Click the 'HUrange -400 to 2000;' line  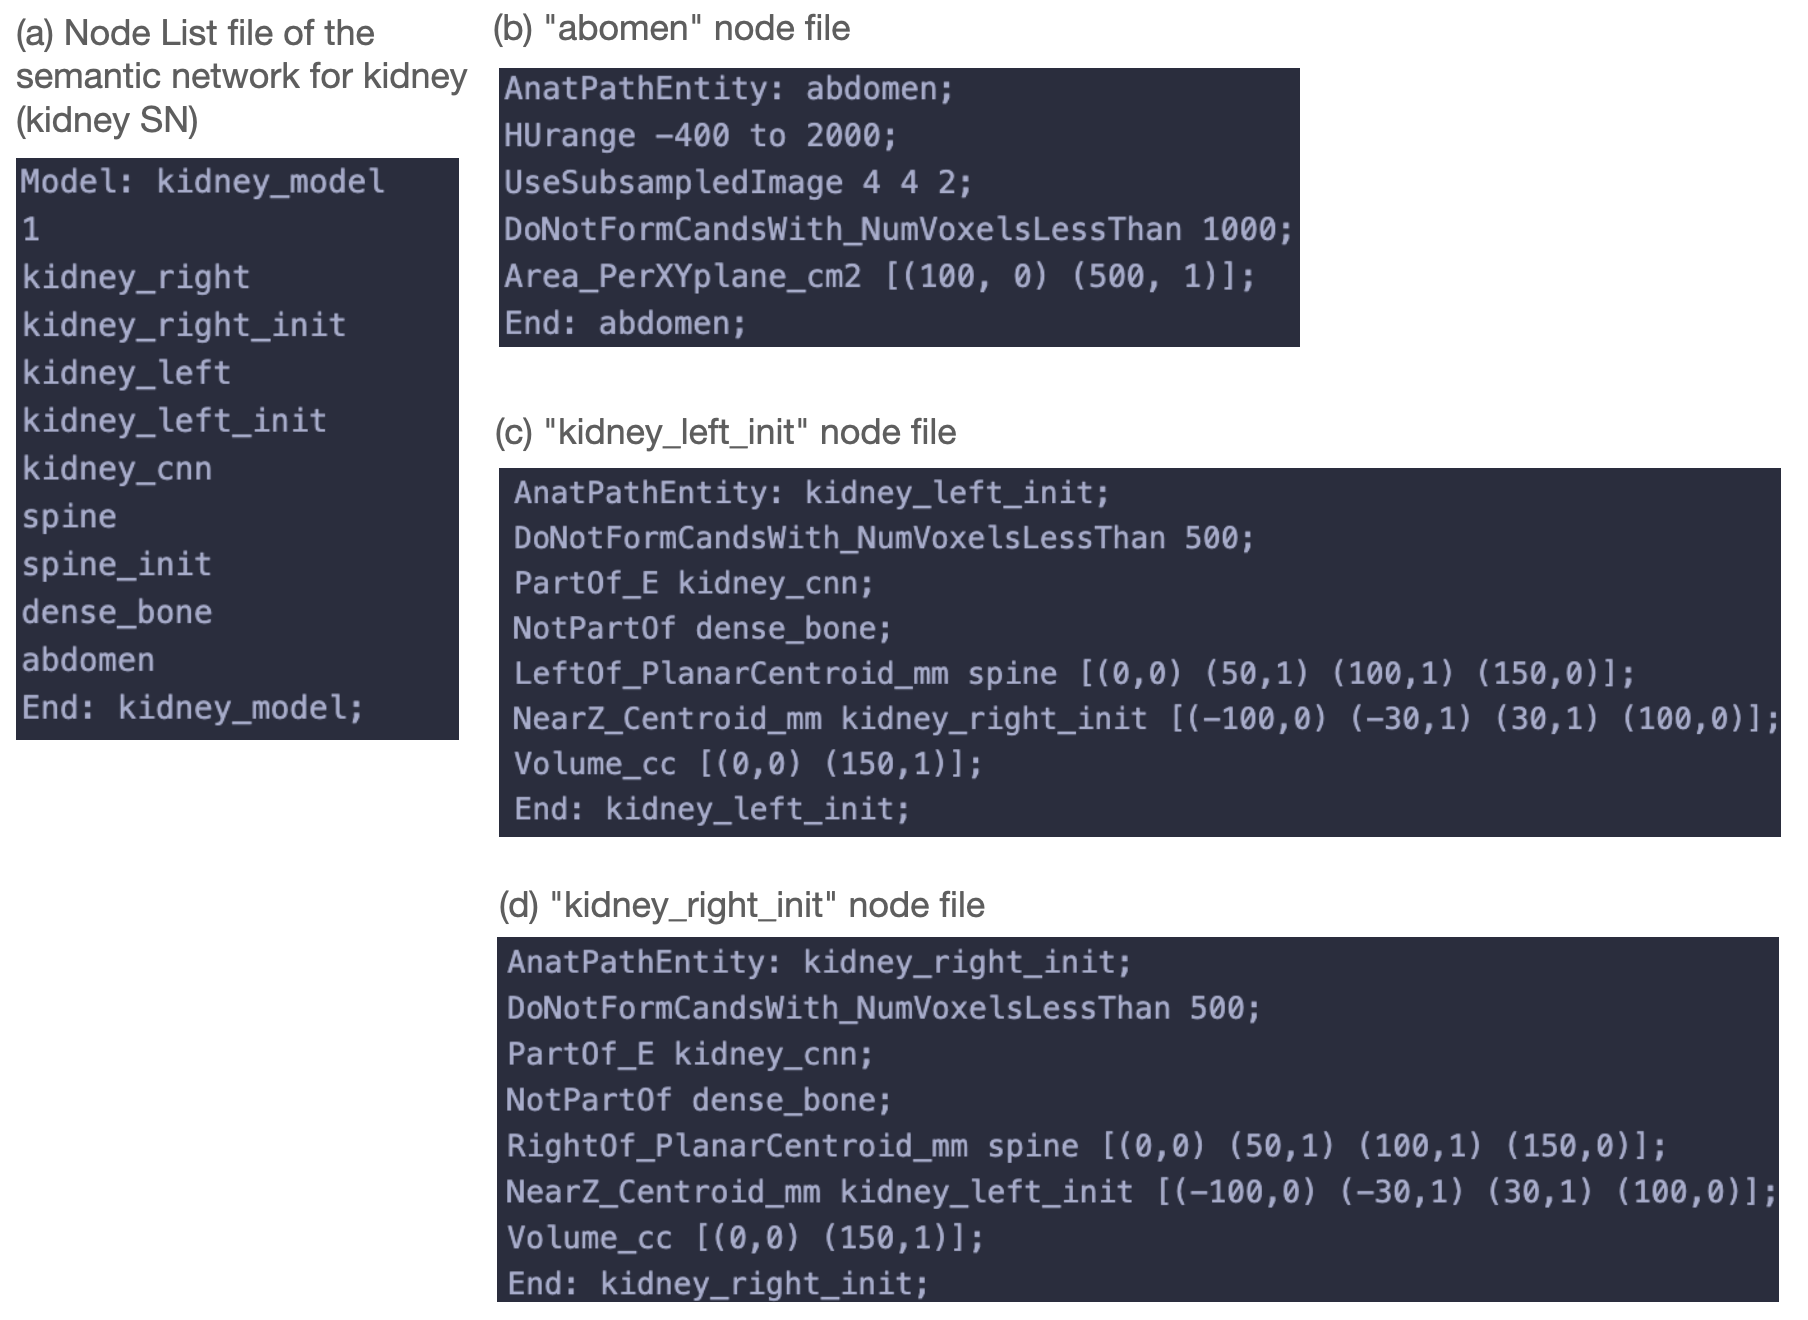(x=700, y=135)
